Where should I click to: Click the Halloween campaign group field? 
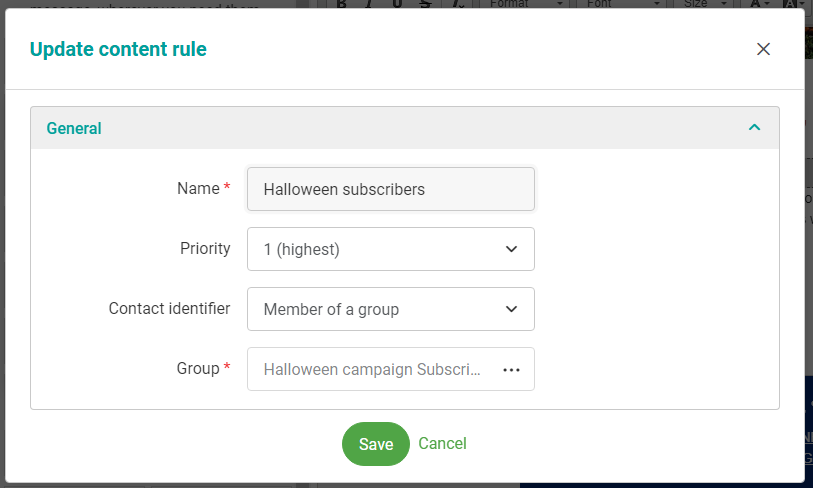(x=372, y=369)
